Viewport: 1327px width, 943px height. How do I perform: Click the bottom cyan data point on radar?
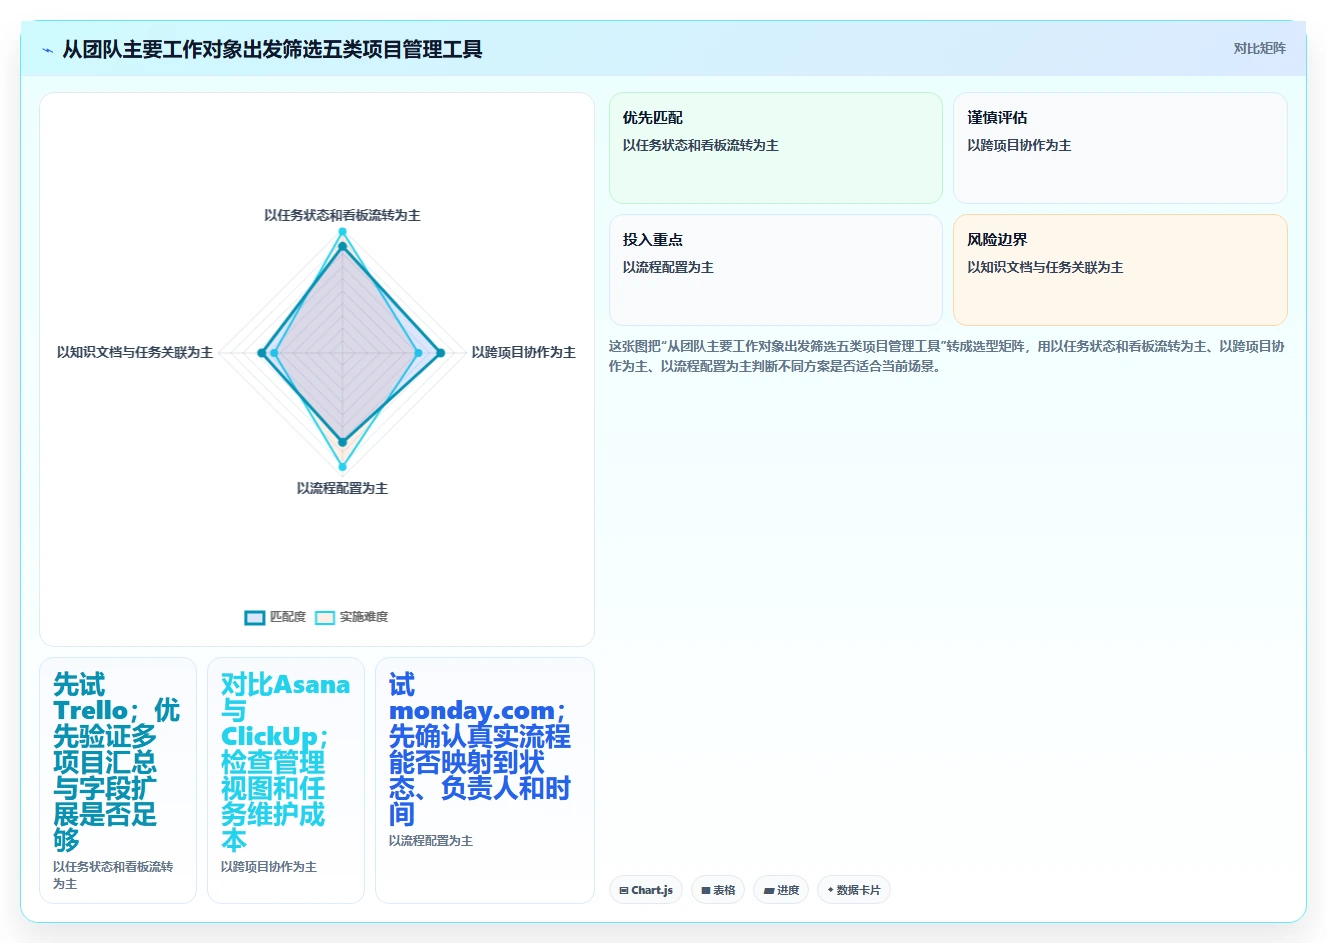(342, 466)
